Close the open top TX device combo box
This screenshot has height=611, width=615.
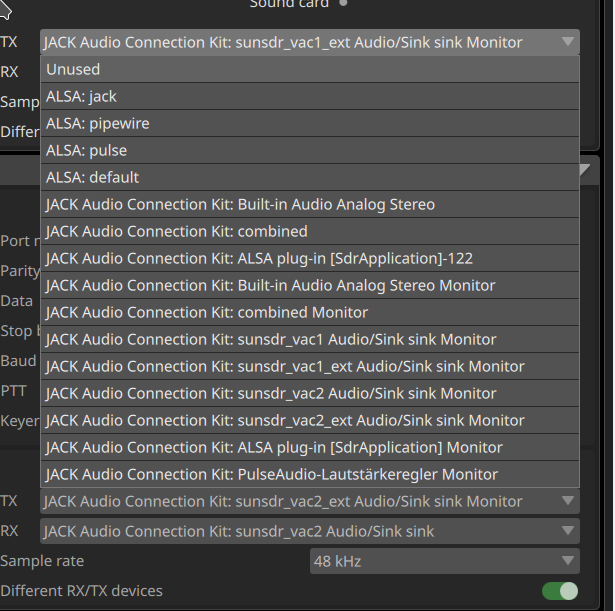(x=310, y=42)
